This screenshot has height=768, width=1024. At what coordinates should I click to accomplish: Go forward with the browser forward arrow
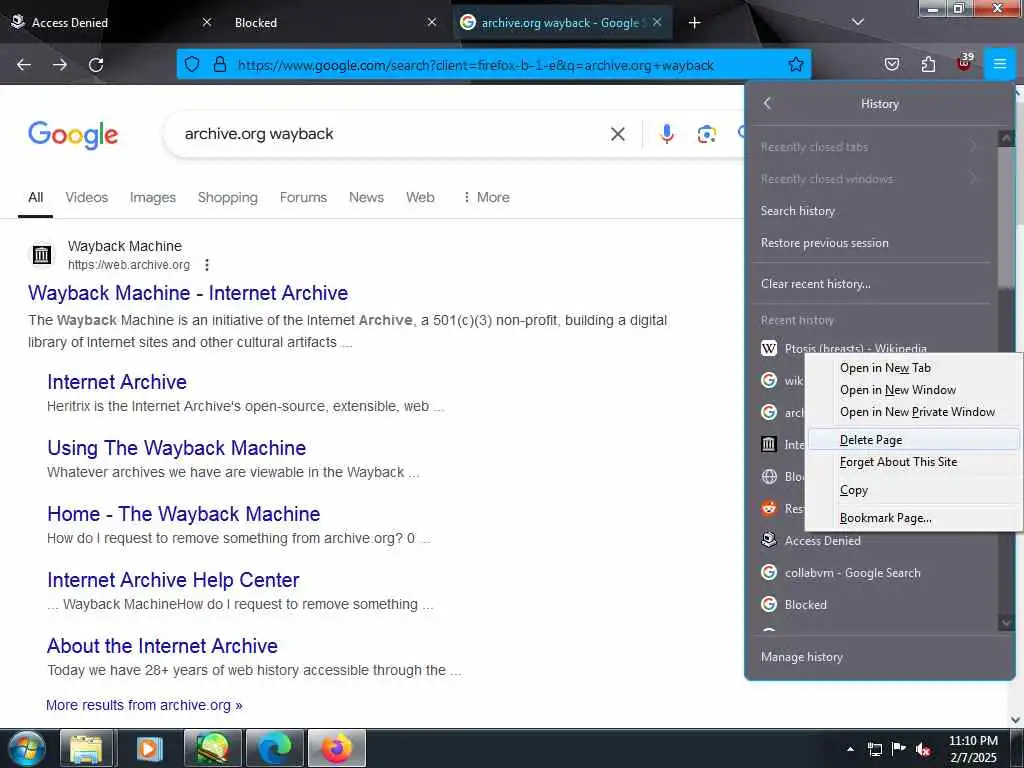click(x=60, y=65)
